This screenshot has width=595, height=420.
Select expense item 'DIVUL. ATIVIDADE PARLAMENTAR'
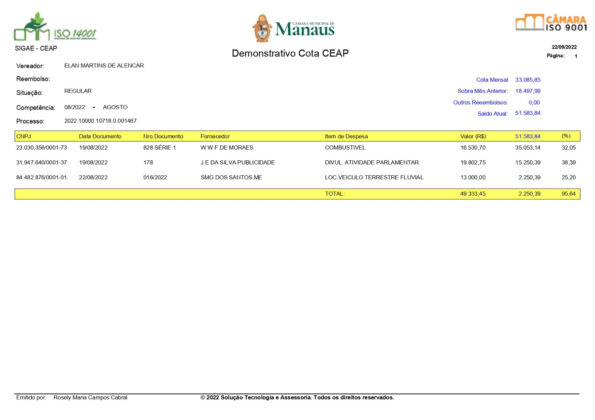click(371, 162)
